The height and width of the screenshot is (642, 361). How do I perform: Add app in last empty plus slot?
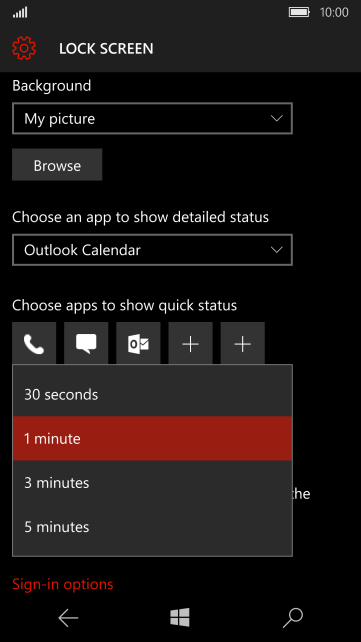tap(243, 343)
